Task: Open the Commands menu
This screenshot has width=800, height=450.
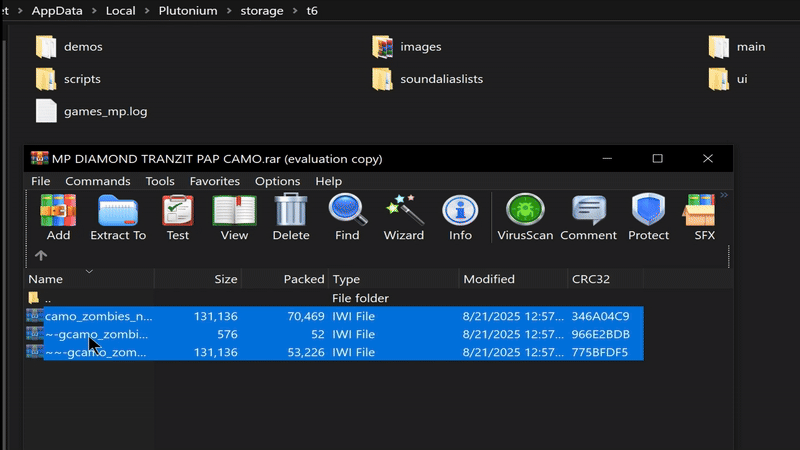Action: (97, 181)
